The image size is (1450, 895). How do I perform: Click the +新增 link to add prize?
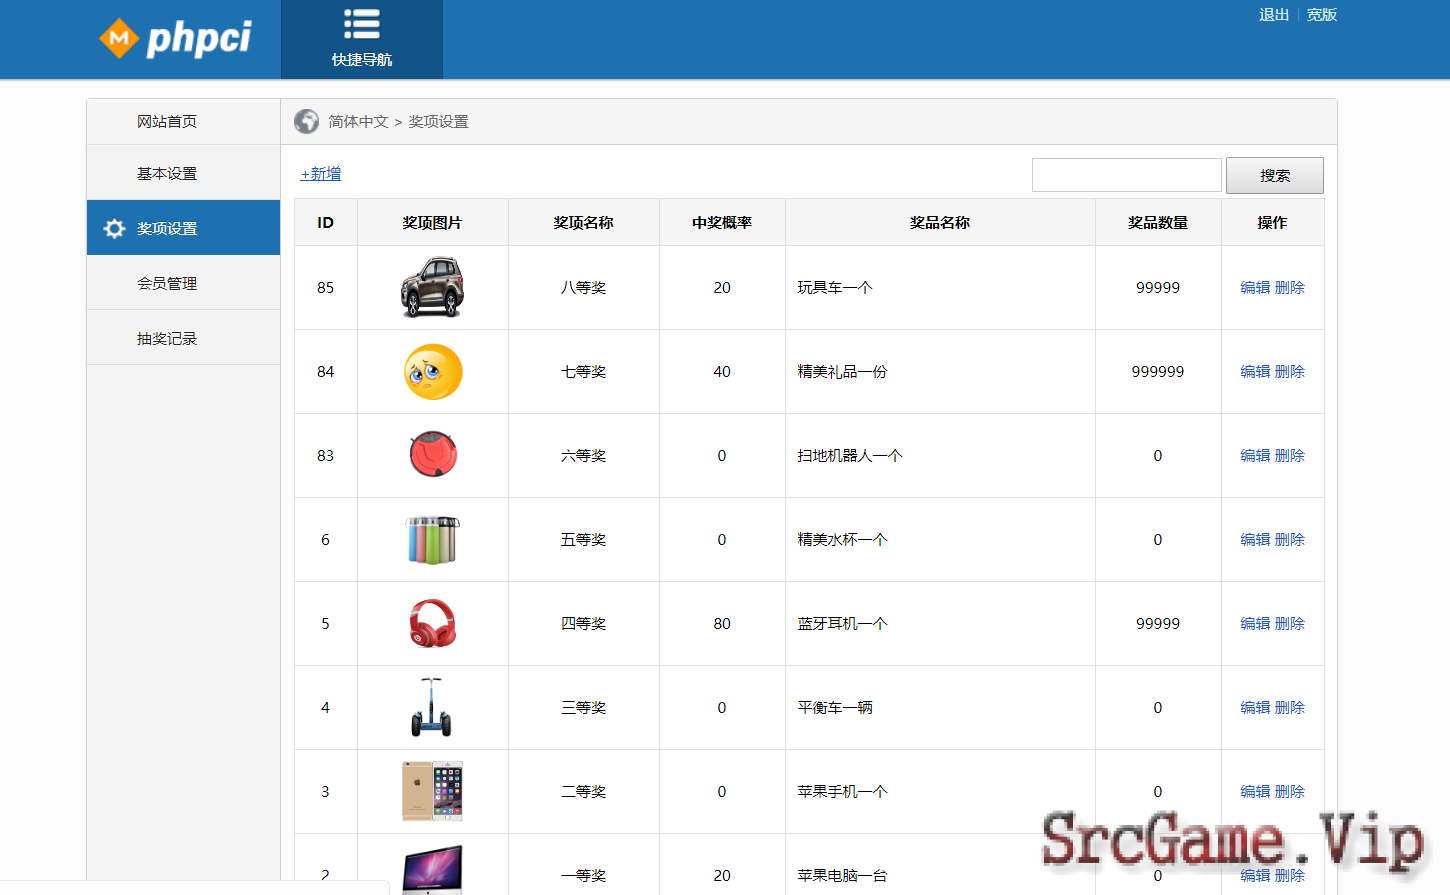(321, 174)
